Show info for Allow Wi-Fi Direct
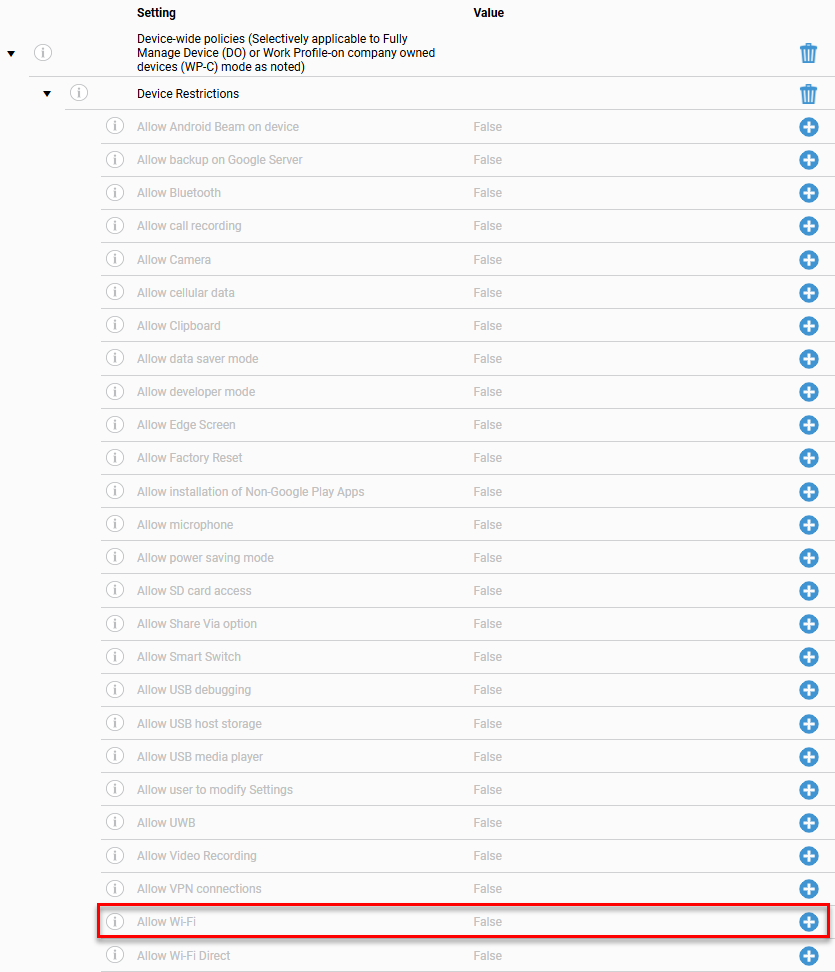Image resolution: width=835 pixels, height=972 pixels. [x=115, y=955]
